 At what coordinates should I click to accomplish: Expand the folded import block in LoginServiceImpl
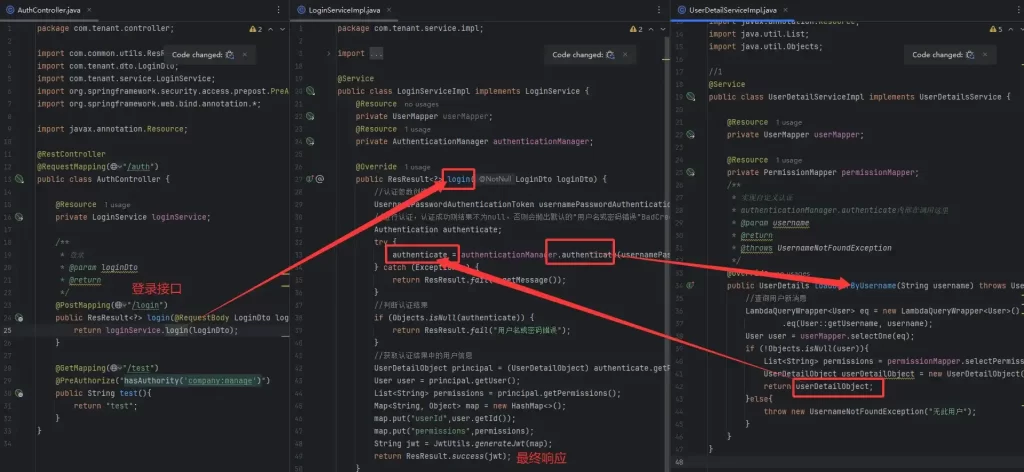click(x=376, y=54)
